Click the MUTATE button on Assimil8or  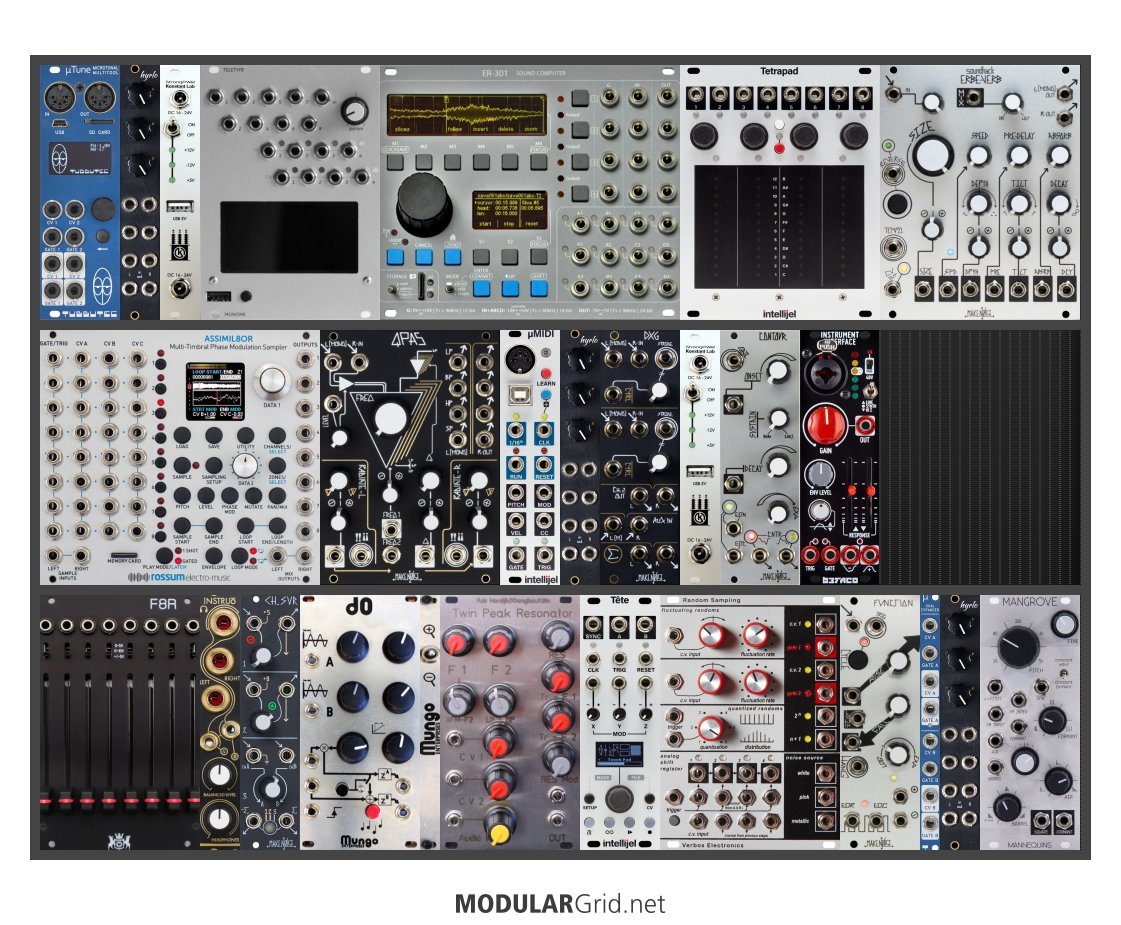[x=254, y=495]
